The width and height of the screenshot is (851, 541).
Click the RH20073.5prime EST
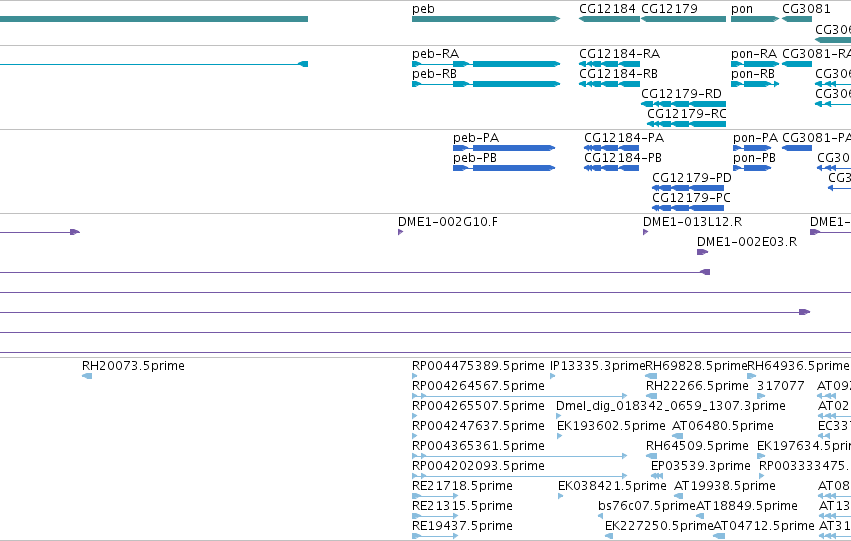coord(87,376)
